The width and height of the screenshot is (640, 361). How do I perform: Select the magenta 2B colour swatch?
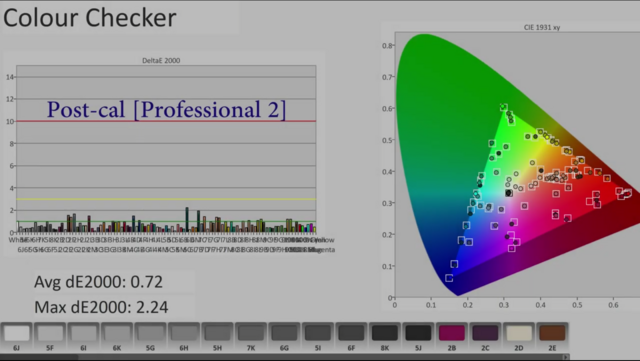click(451, 333)
